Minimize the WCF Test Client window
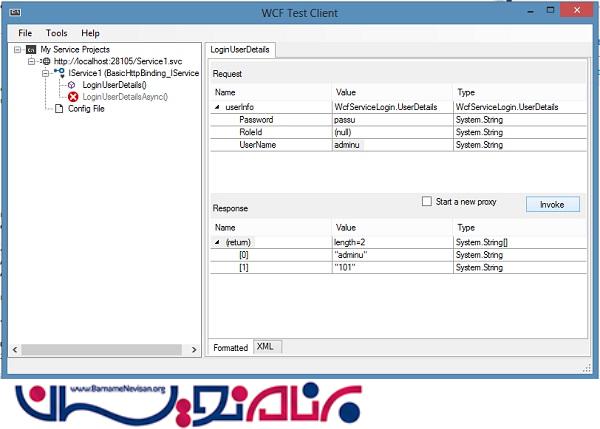The width and height of the screenshot is (600, 429). tap(530, 11)
